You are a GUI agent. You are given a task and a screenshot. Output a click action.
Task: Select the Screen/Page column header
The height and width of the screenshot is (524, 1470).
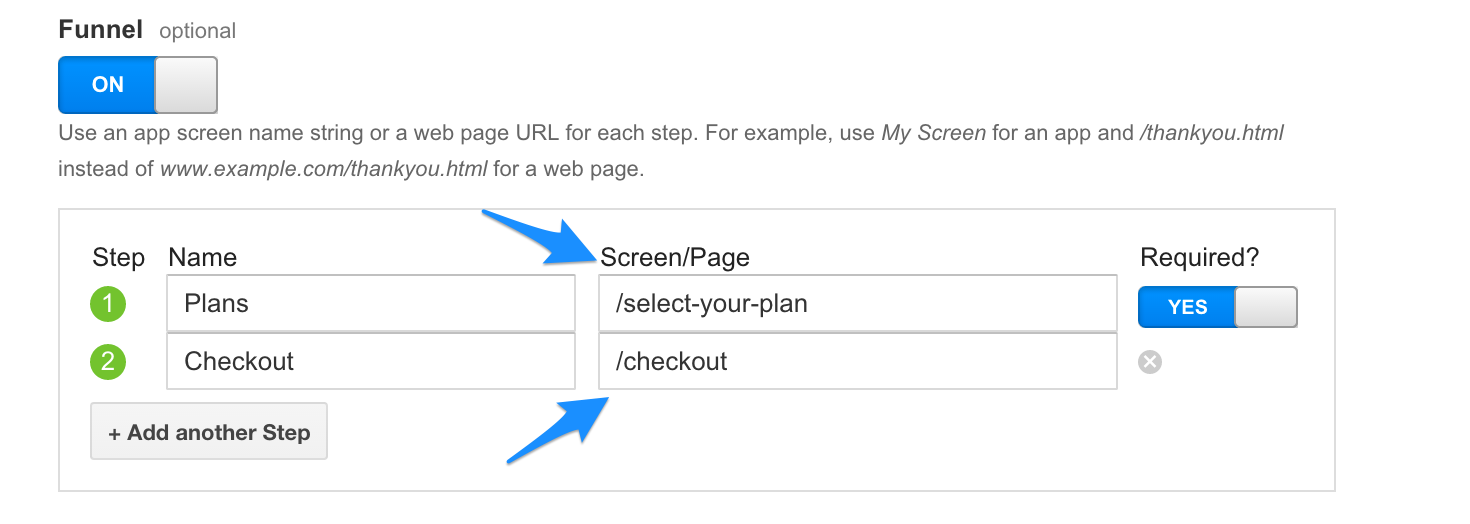675,258
